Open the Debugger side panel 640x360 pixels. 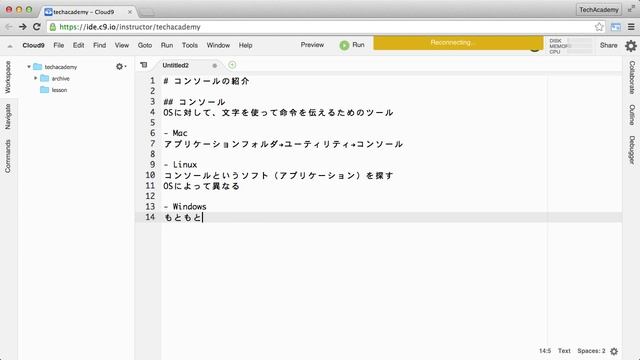pos(632,150)
